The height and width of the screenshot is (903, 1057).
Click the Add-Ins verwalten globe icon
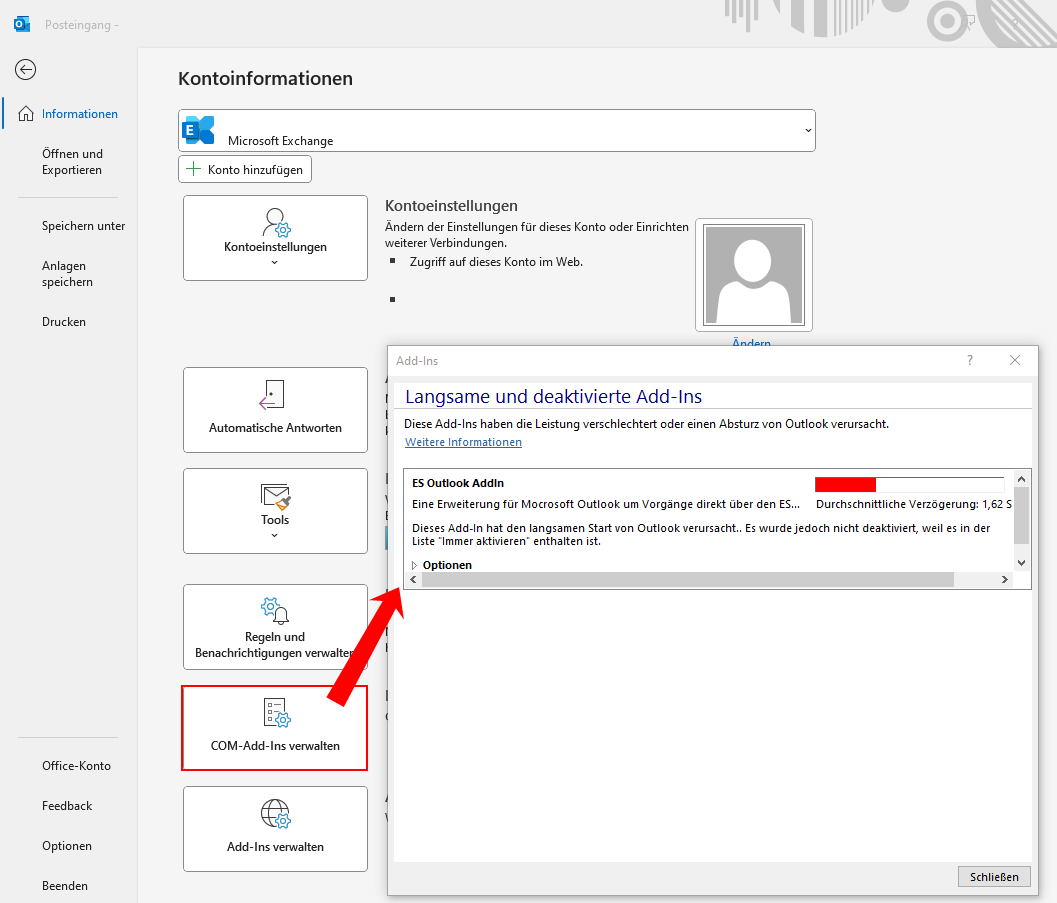pos(276,813)
